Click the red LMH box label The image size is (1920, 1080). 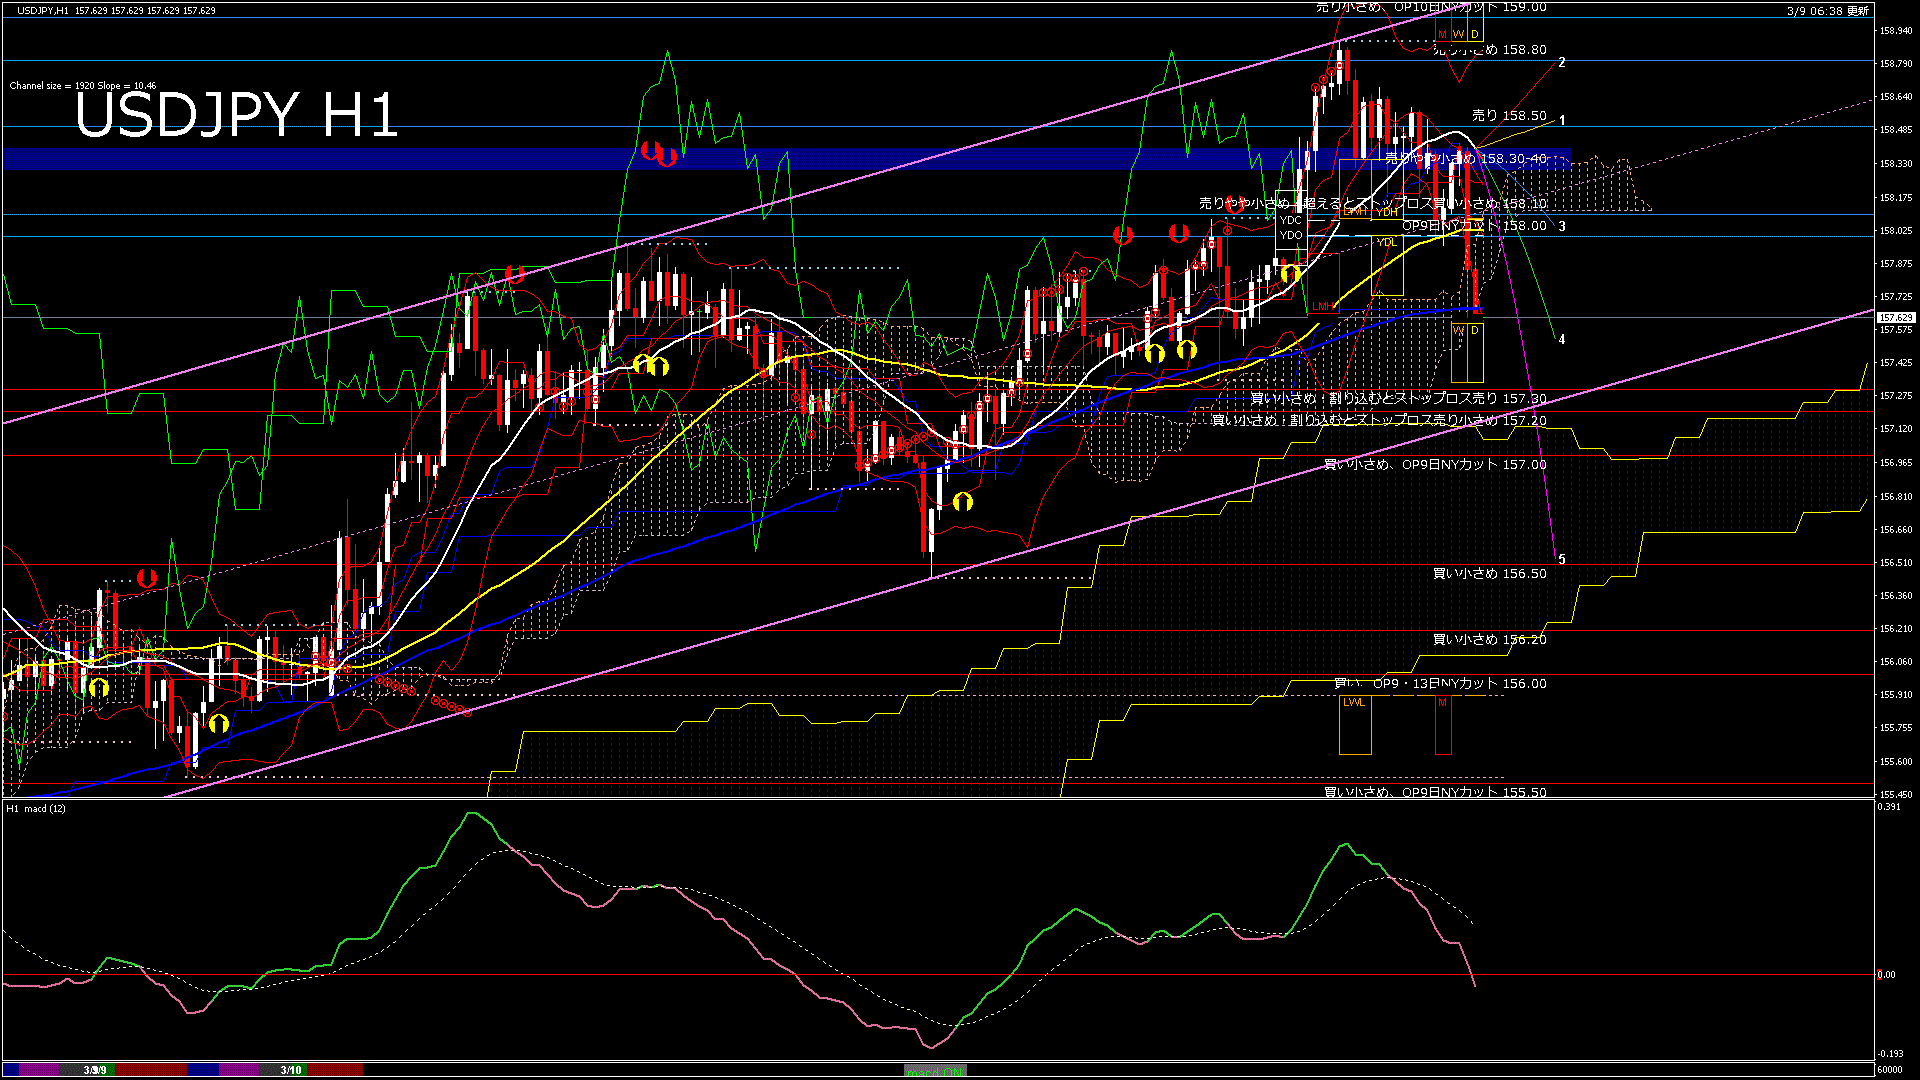[x=1322, y=306]
